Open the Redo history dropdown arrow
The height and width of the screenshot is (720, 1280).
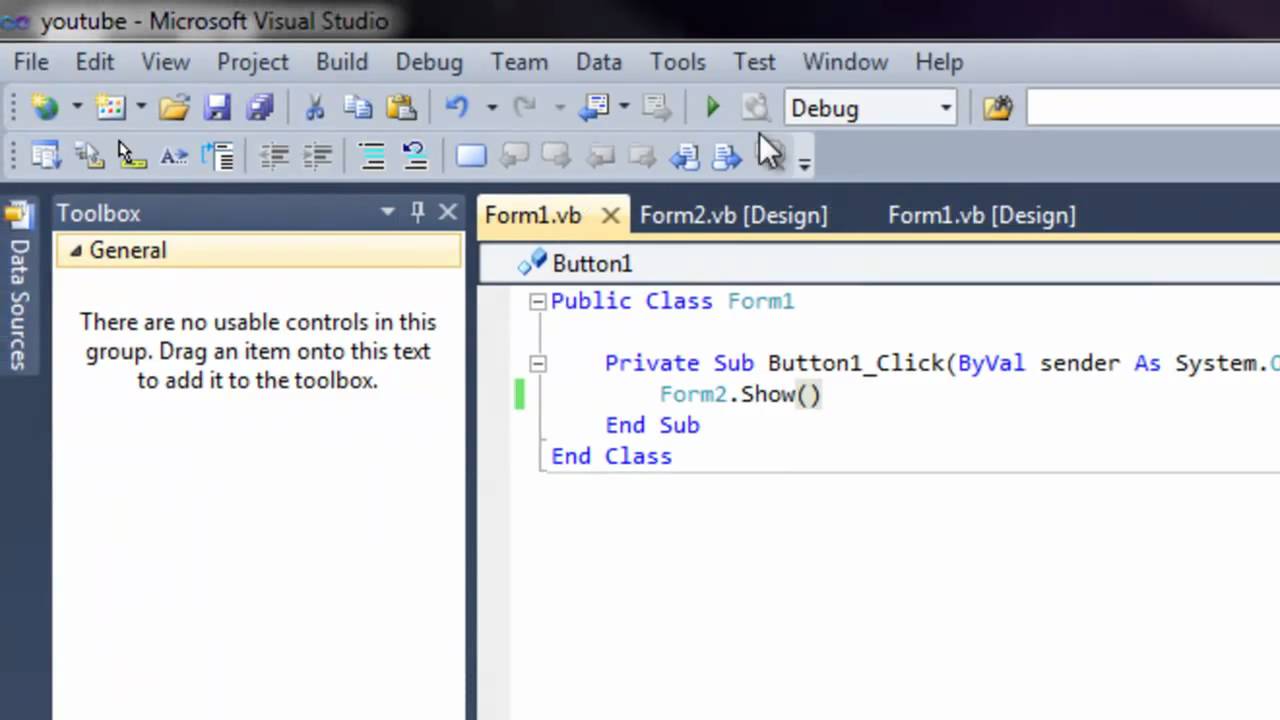[x=559, y=107]
